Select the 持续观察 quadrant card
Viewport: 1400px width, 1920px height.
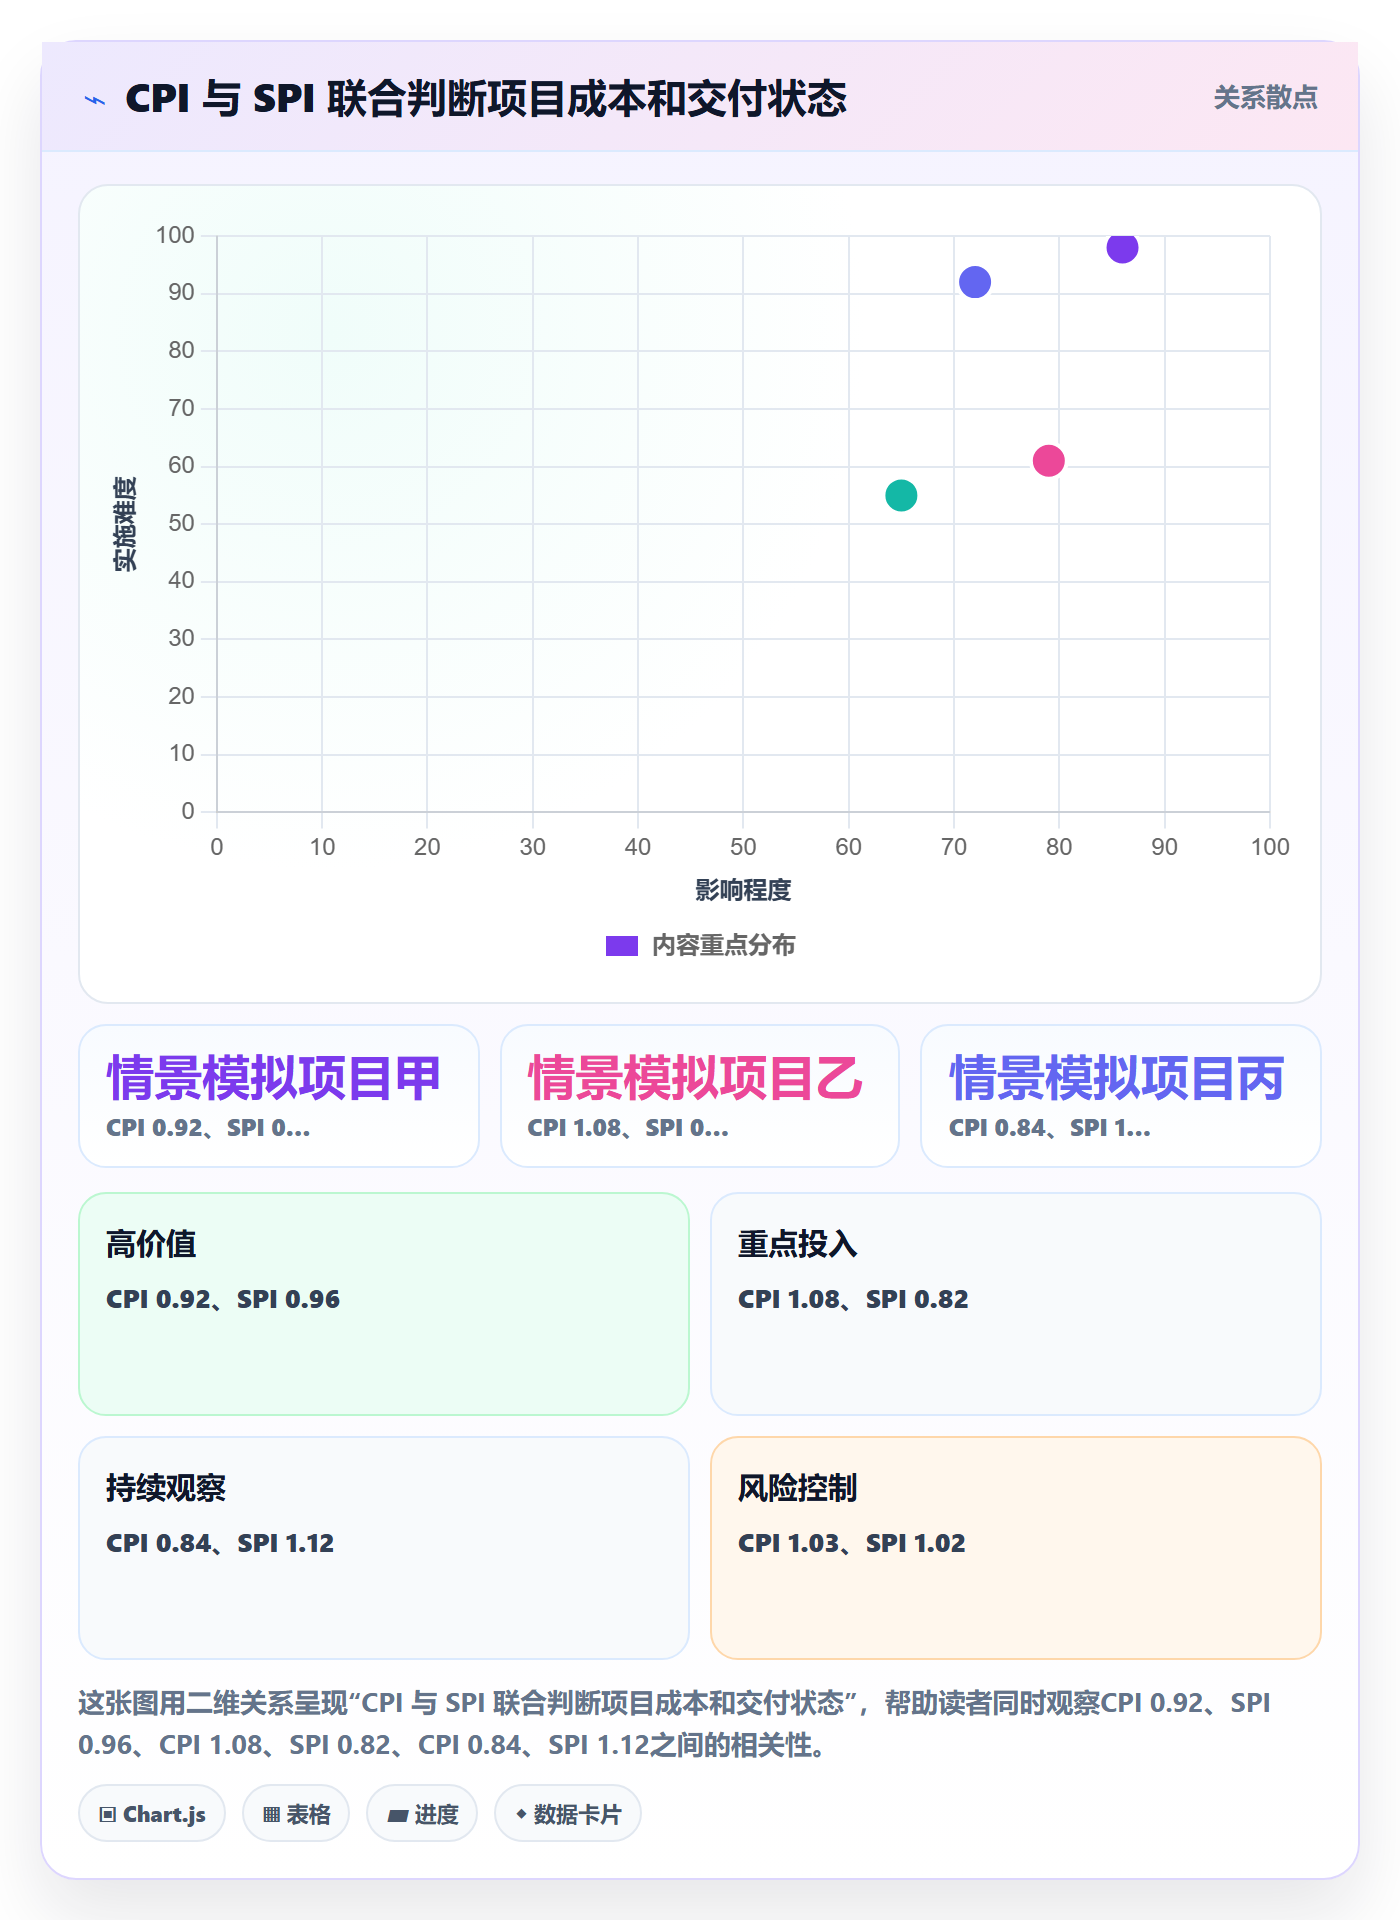(x=384, y=1548)
